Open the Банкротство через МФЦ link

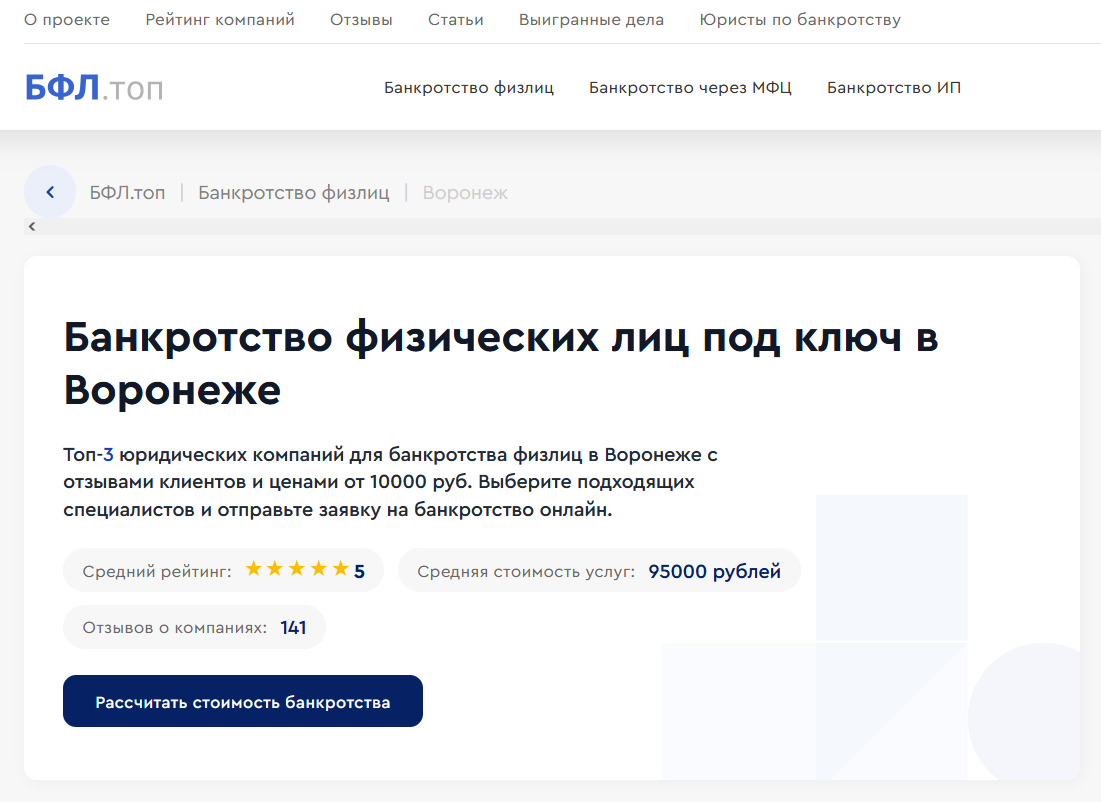(690, 88)
